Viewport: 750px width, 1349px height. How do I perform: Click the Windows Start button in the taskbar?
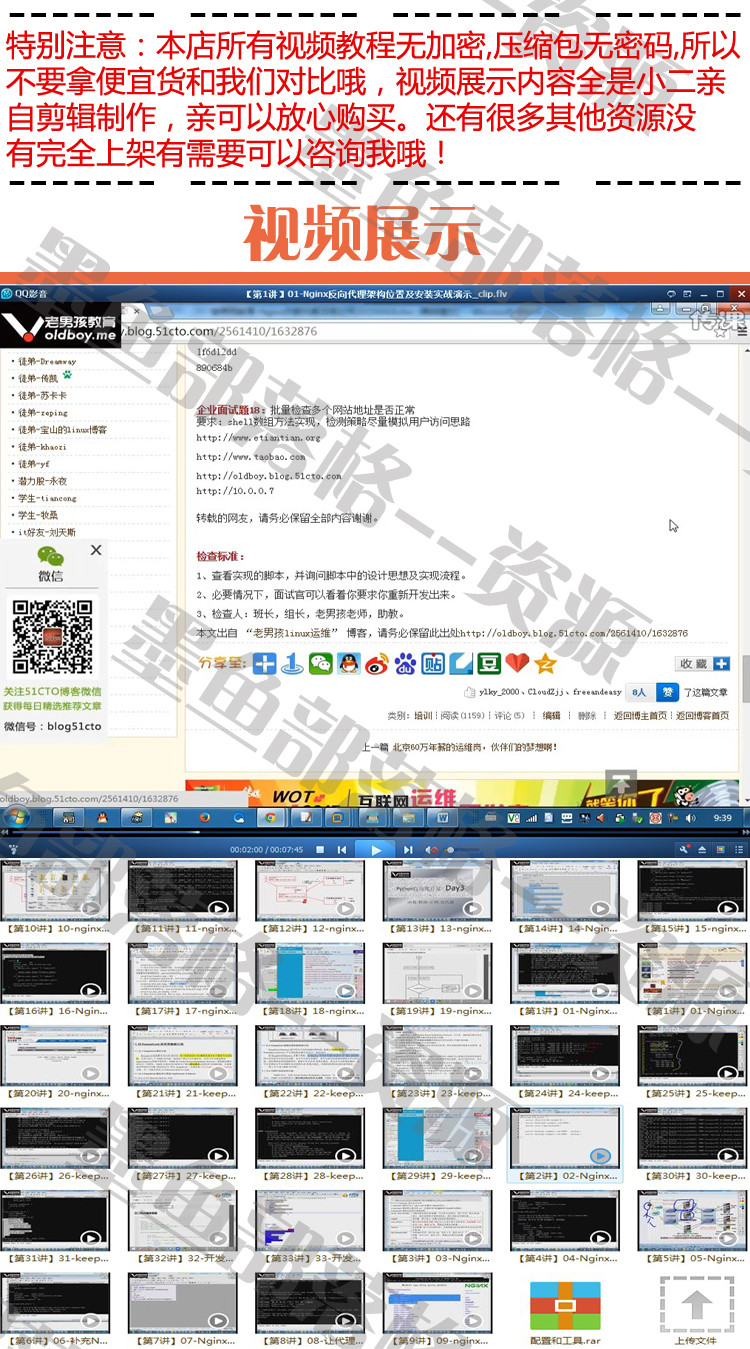[x=17, y=818]
